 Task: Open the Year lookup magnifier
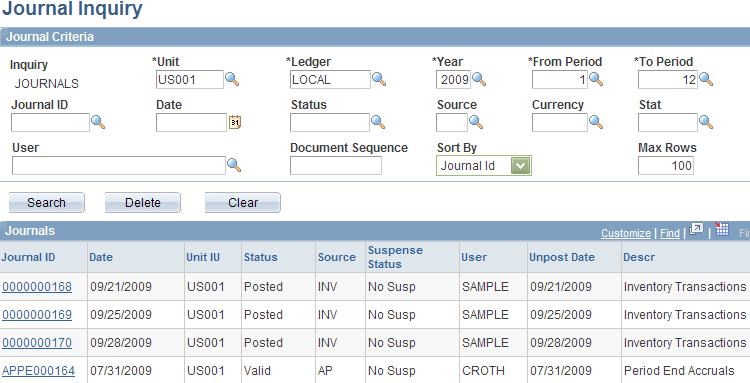click(479, 79)
